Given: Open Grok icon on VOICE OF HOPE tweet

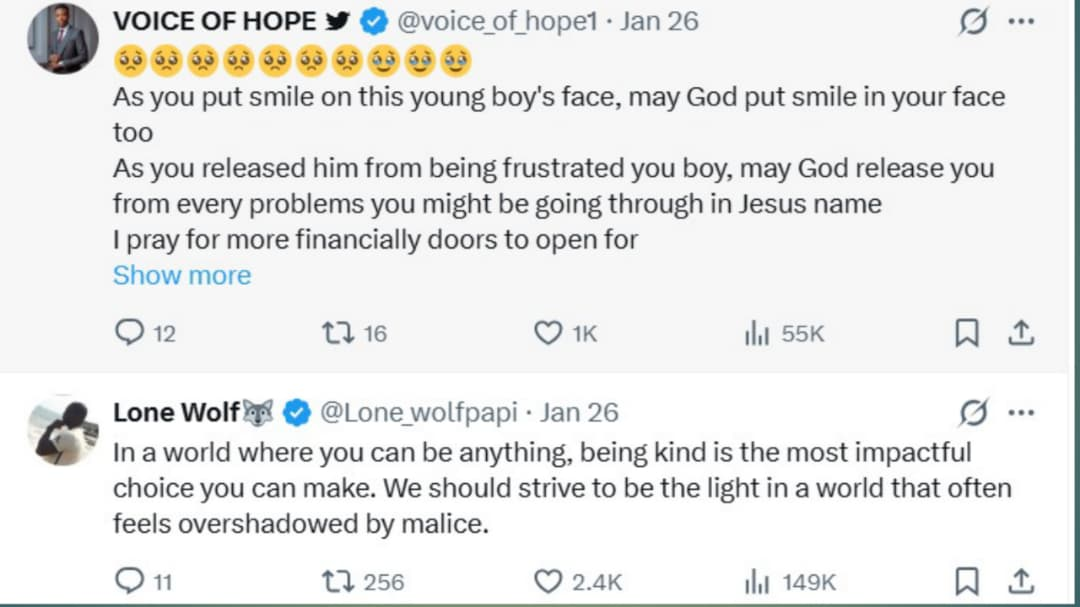Looking at the screenshot, I should click(x=973, y=22).
